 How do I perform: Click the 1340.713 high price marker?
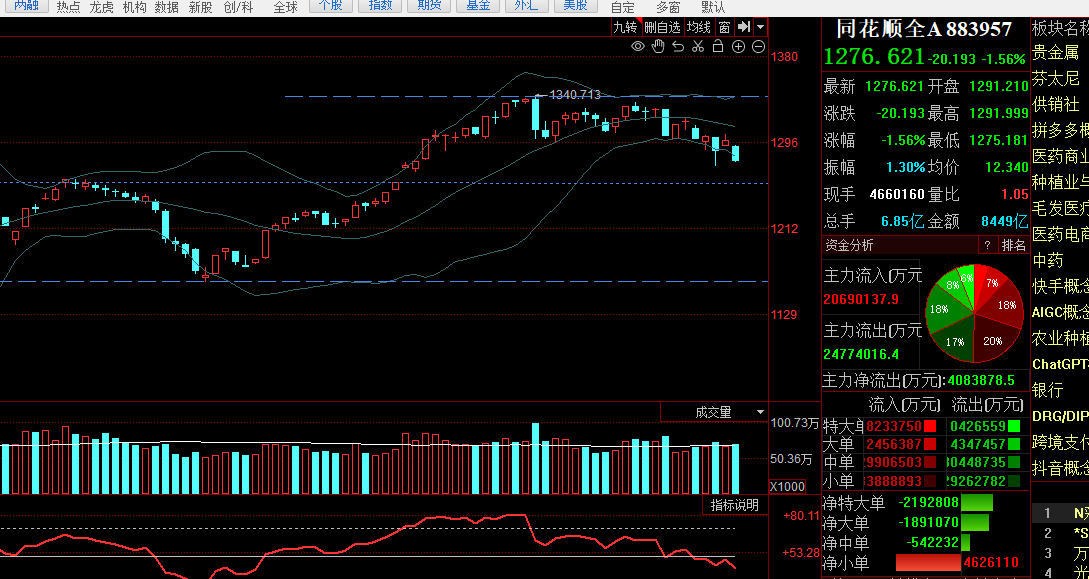click(574, 94)
